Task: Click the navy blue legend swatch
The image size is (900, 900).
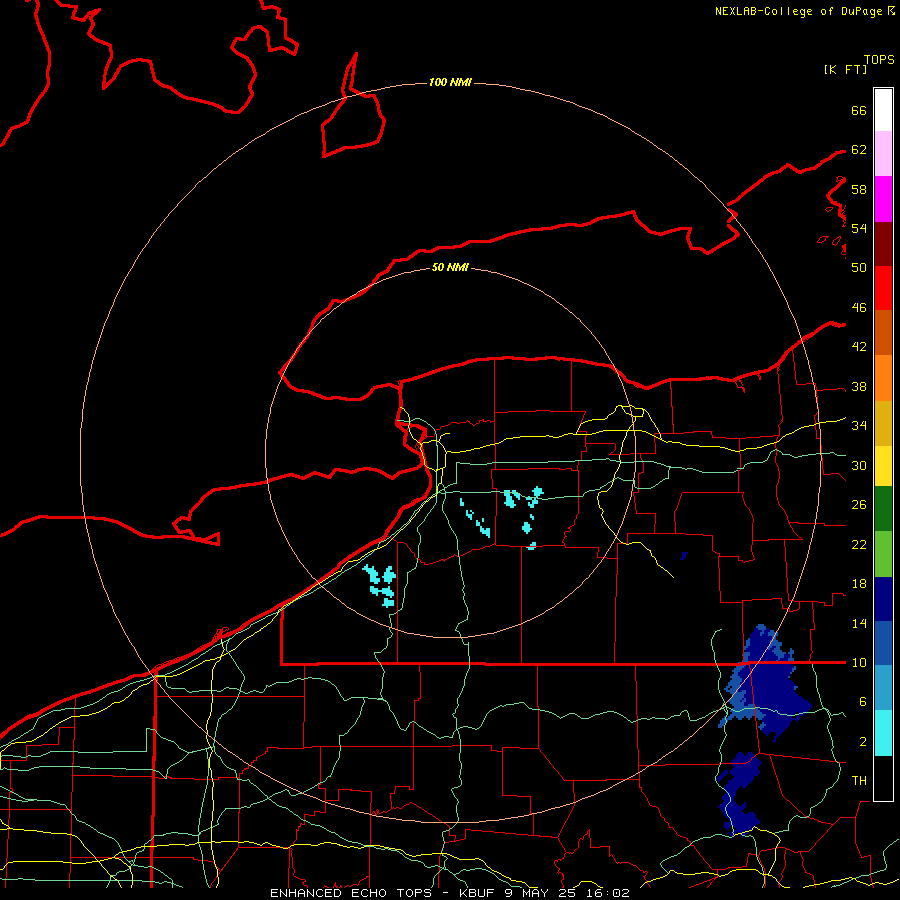Action: (x=883, y=599)
